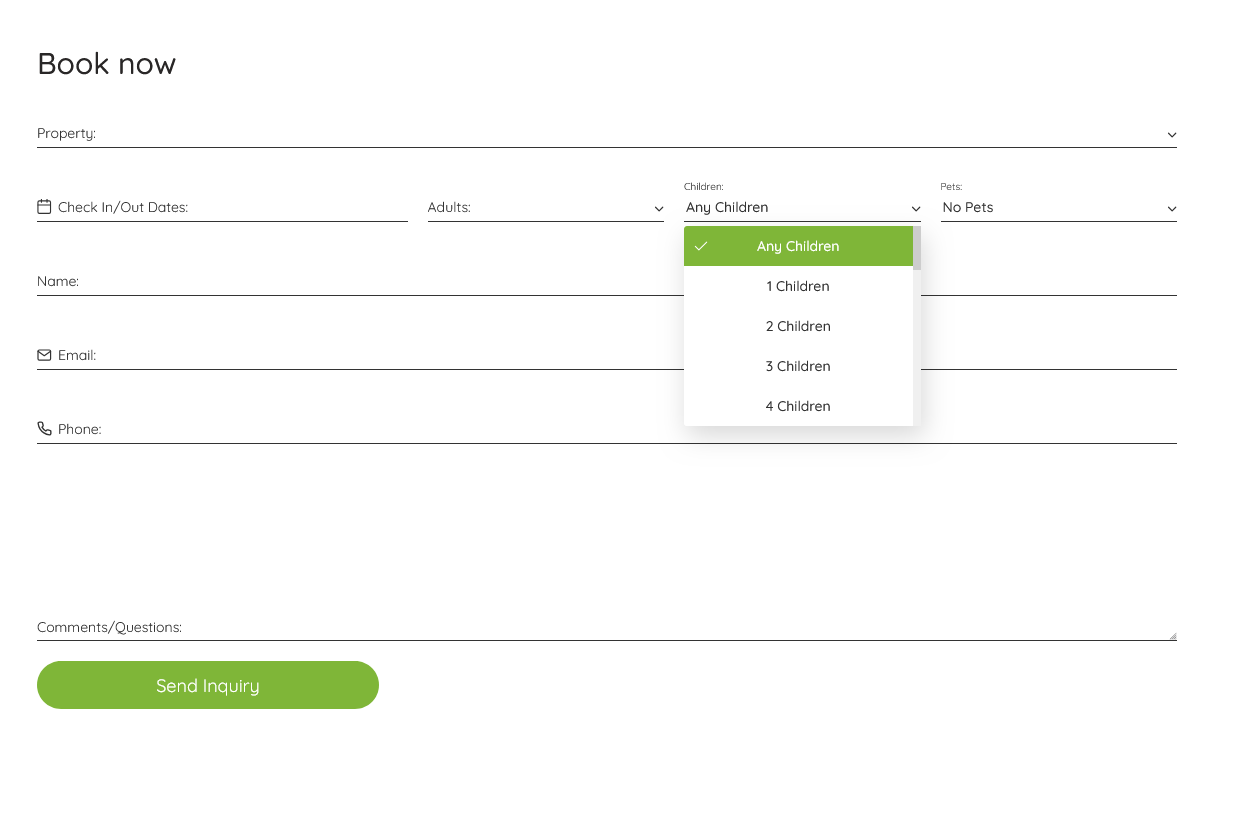Click the Property dropdown chevron arrow

pos(1172,135)
